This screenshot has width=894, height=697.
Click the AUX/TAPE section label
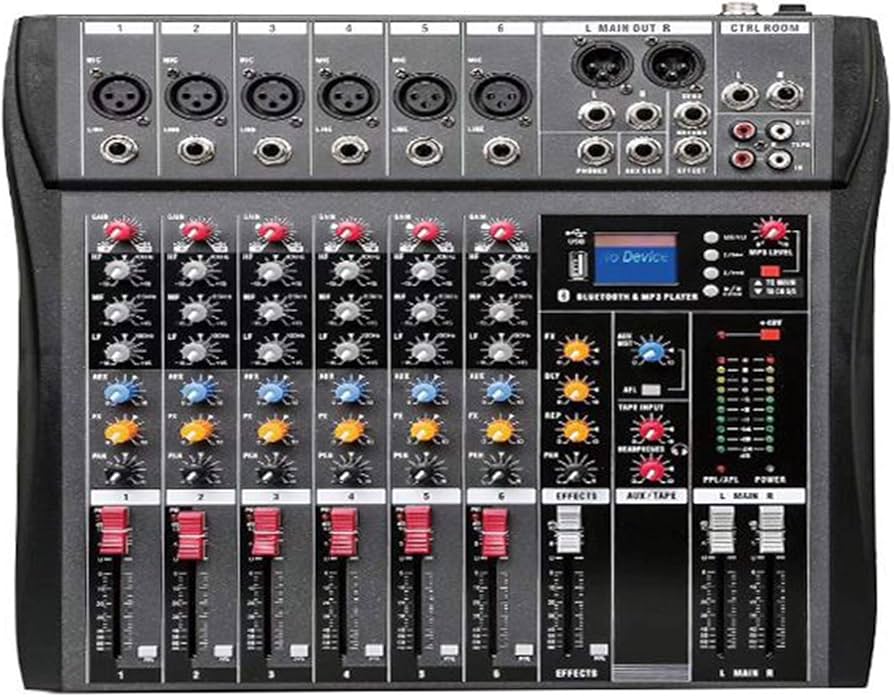coord(651,495)
